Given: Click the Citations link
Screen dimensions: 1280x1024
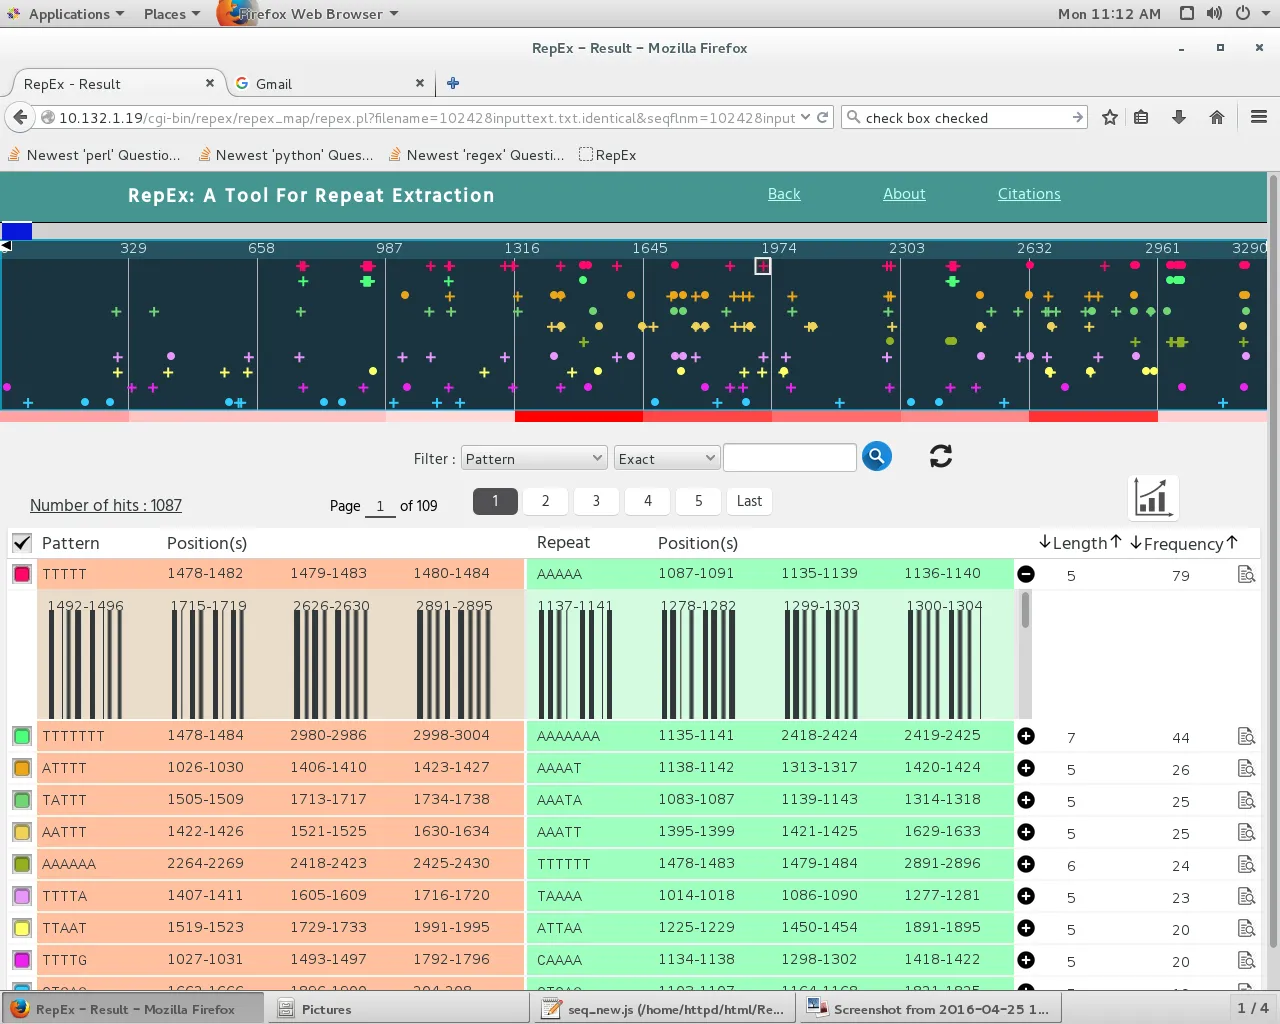Looking at the screenshot, I should click(1028, 194).
